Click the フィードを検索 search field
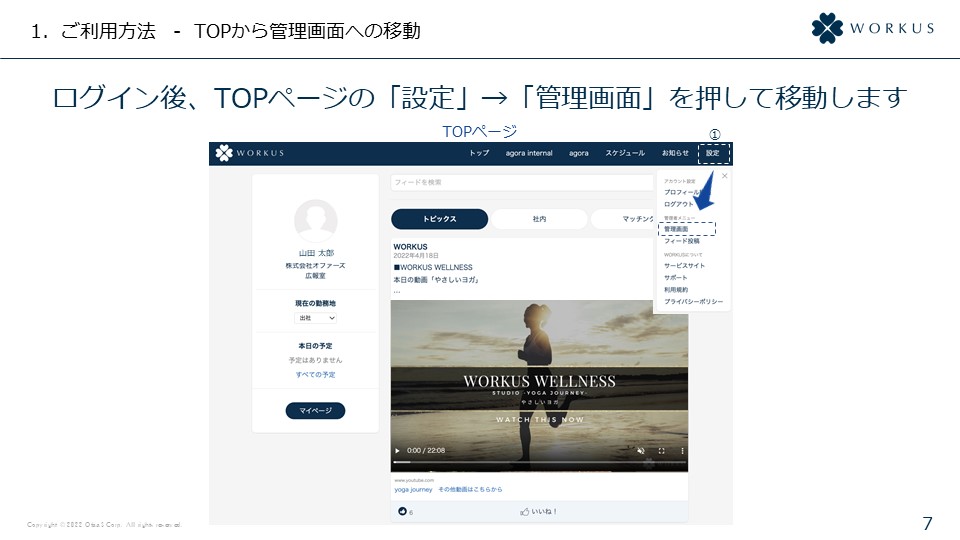This screenshot has height=540, width=960. [522, 182]
